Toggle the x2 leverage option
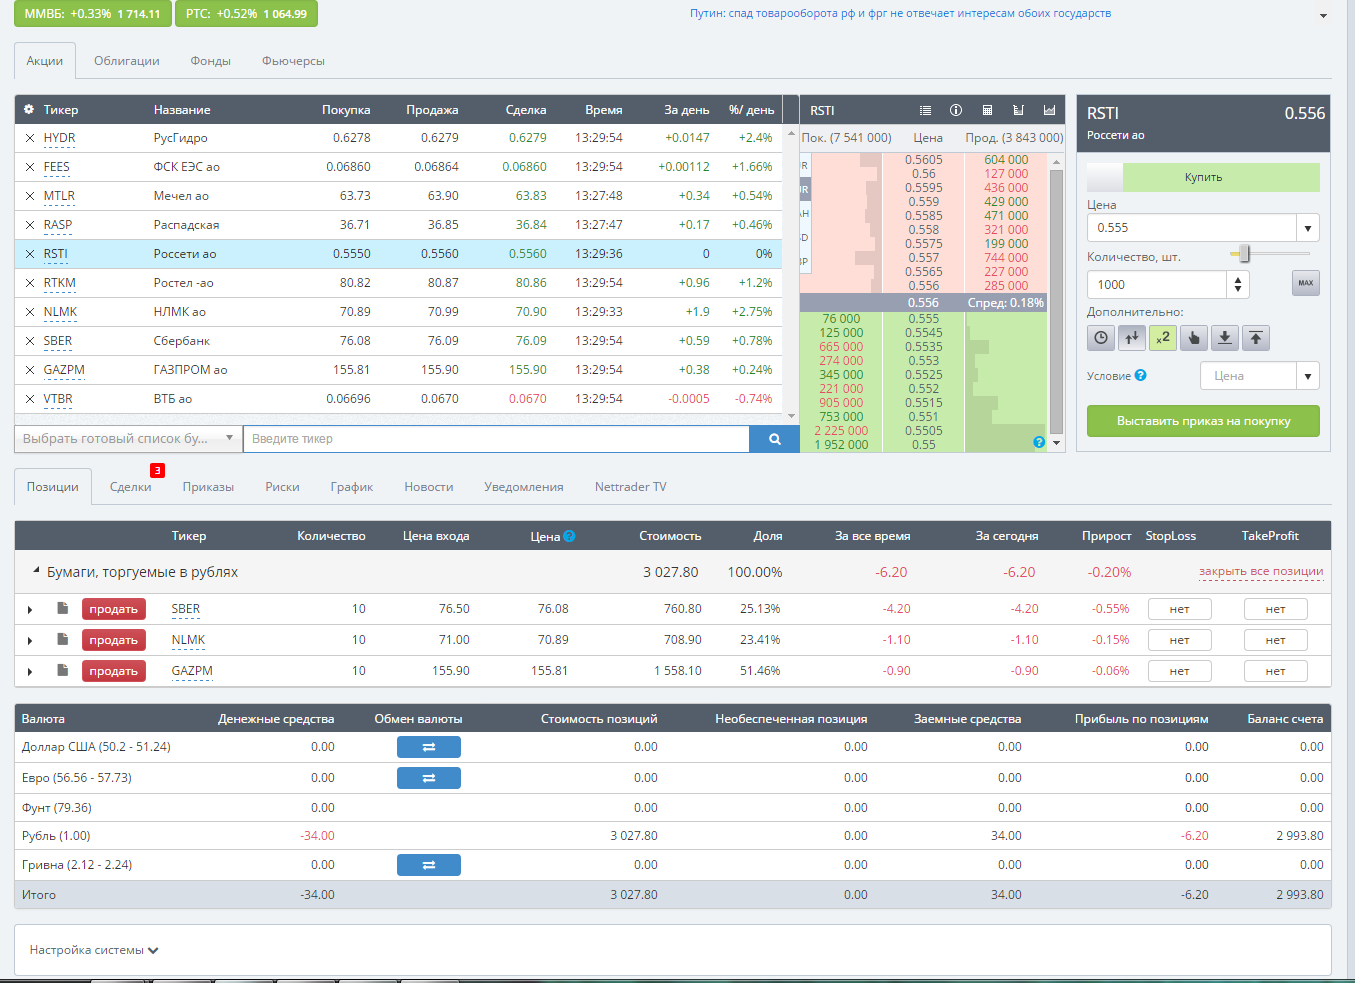The height and width of the screenshot is (983, 1355). coord(1163,338)
